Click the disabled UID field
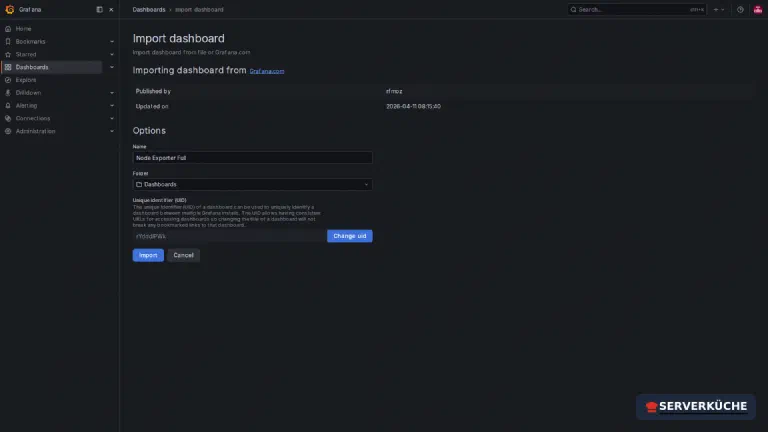768x432 pixels. click(x=229, y=236)
